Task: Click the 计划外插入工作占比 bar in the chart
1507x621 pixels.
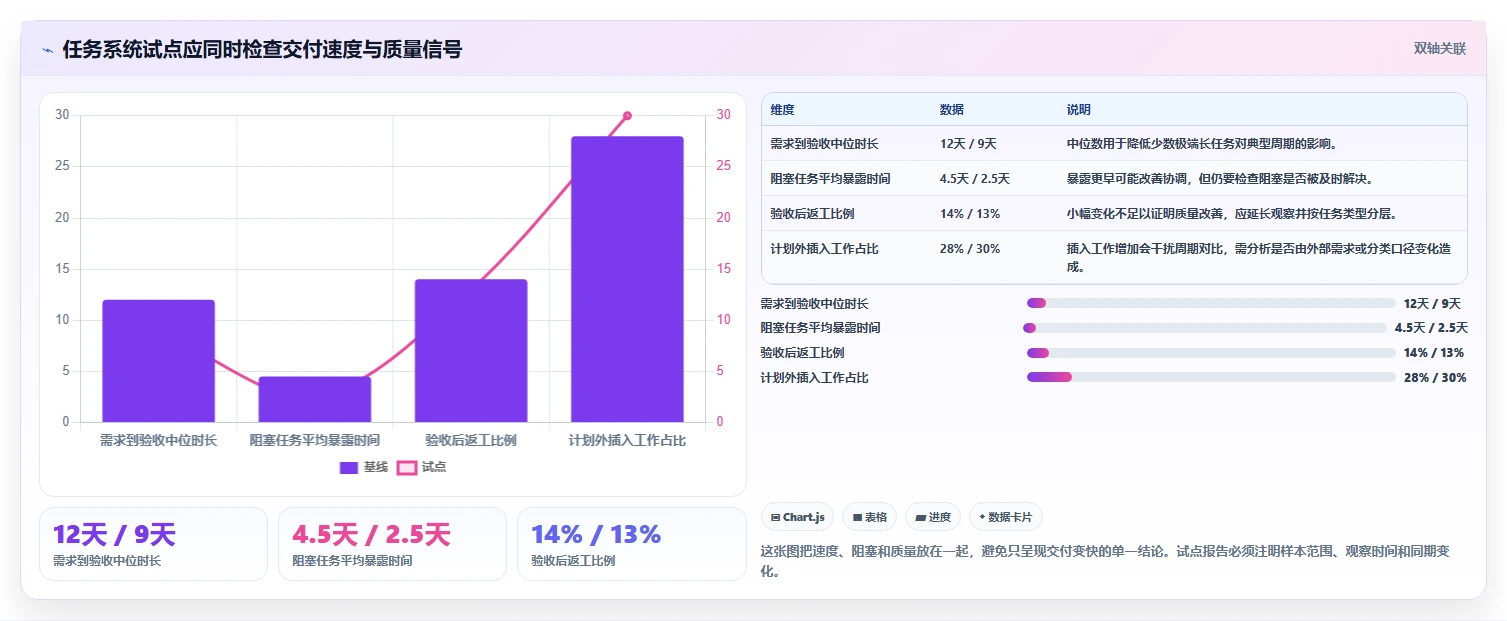Action: tap(627, 279)
